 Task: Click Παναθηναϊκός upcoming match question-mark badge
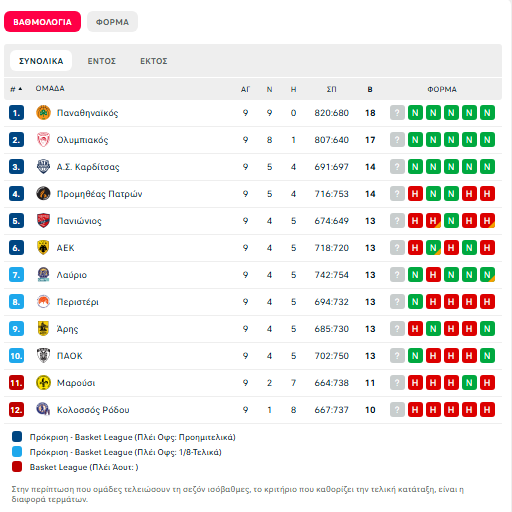point(397,113)
